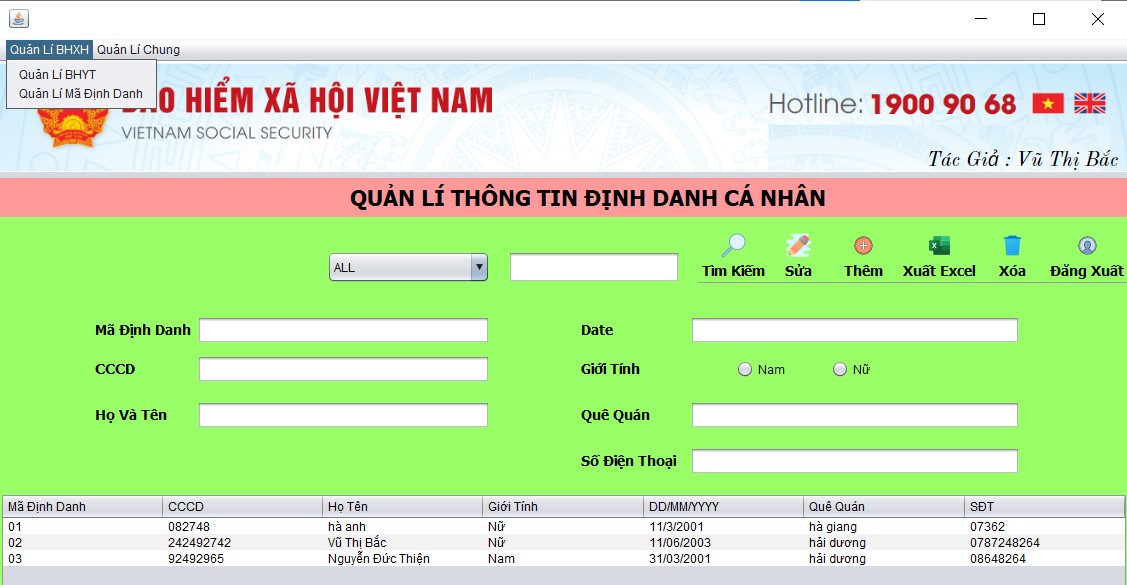Choose Quản Lí BHYT menu entry
This screenshot has width=1127, height=585.
pyautogui.click(x=58, y=74)
